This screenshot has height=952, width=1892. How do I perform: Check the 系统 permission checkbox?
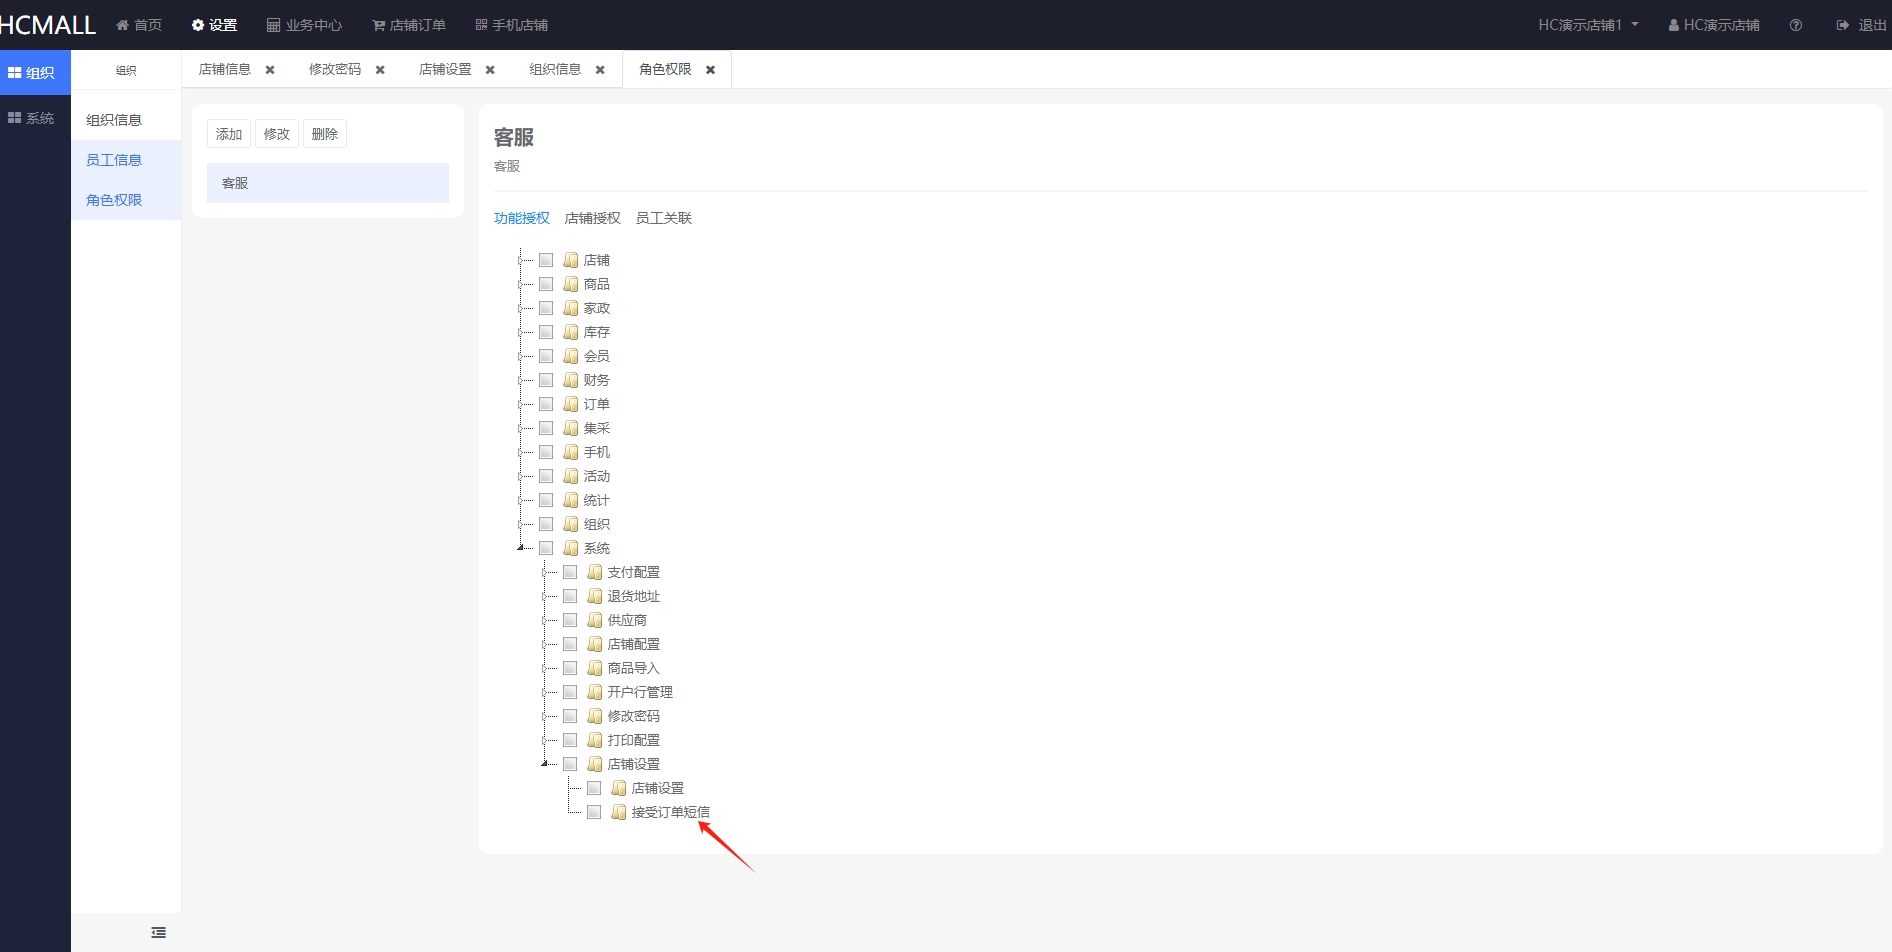coord(546,548)
